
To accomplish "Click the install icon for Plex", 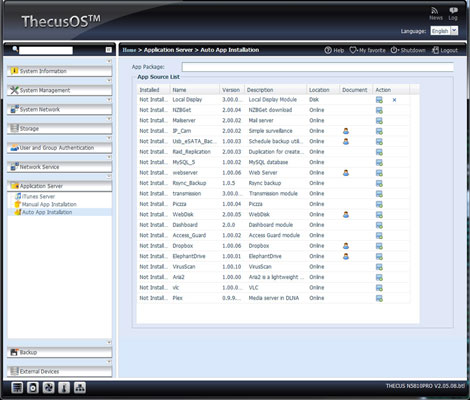I will (379, 298).
